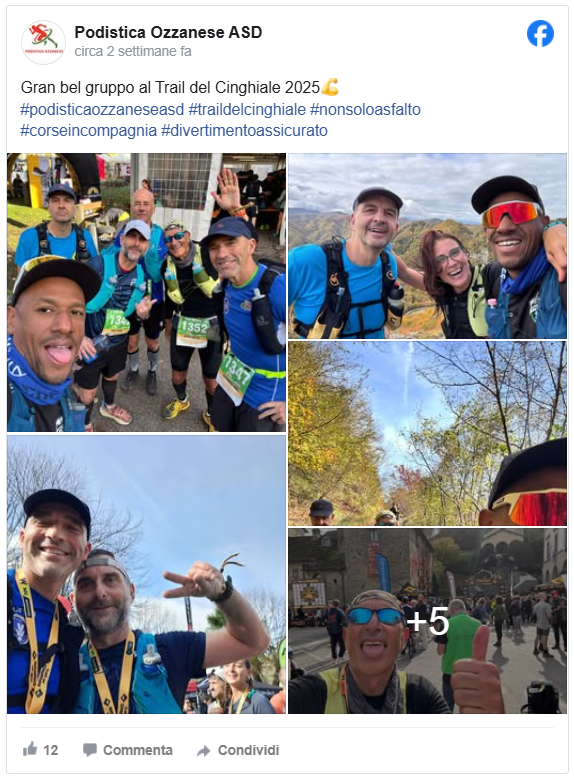Screen dimensions: 574x779
Task: Open the +5 more photos thumbnail
Action: pyautogui.click(x=427, y=621)
